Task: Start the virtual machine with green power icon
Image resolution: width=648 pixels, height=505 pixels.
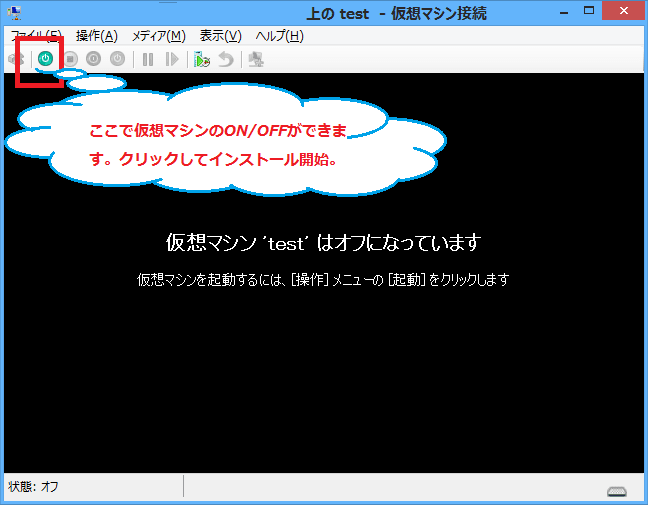Action: pos(45,59)
